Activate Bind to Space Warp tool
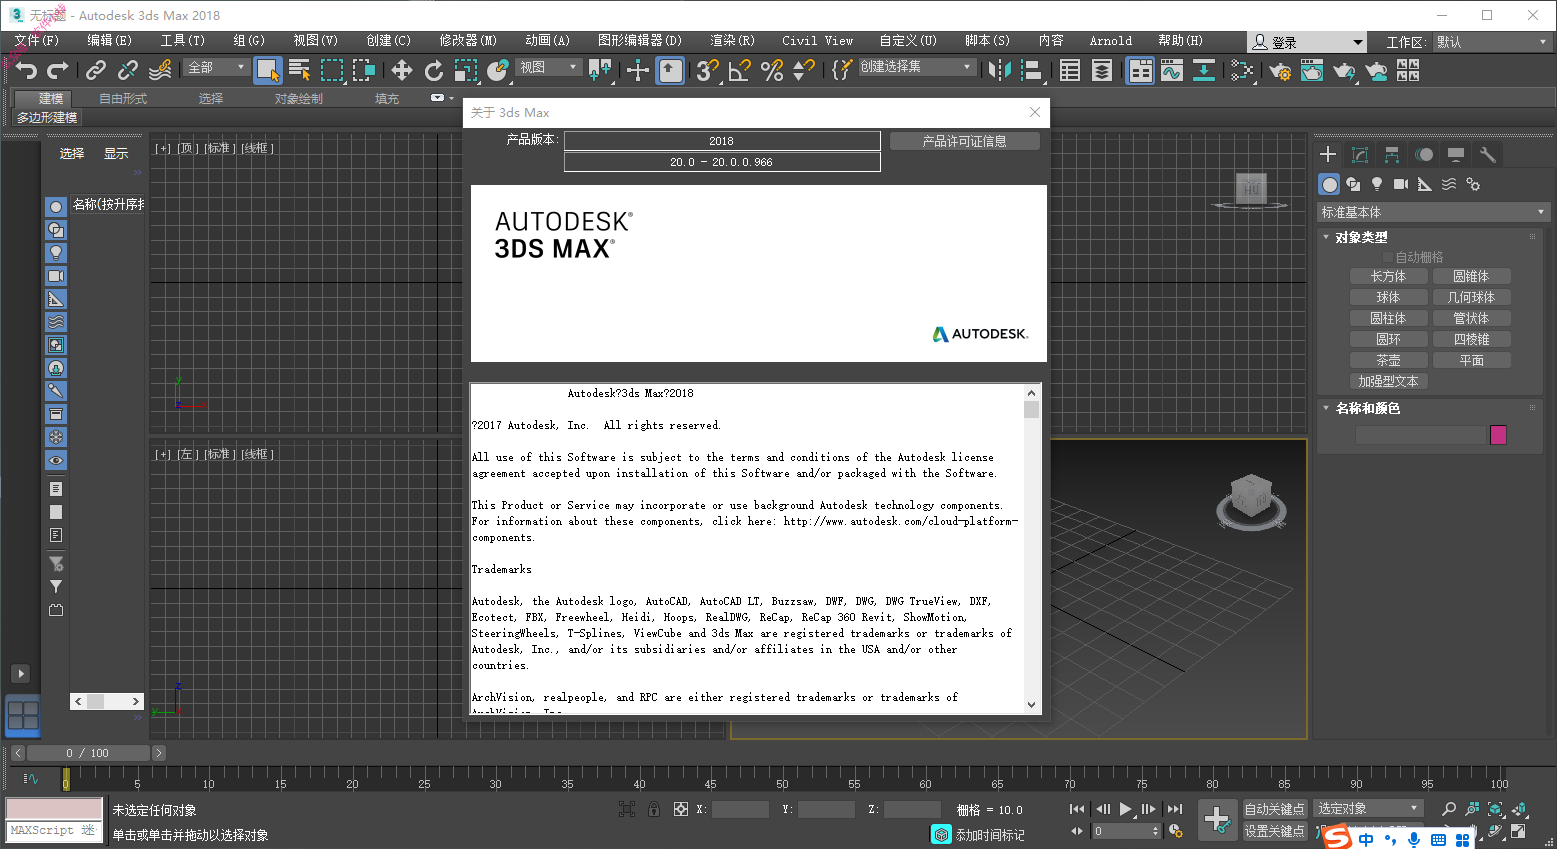 (x=160, y=70)
